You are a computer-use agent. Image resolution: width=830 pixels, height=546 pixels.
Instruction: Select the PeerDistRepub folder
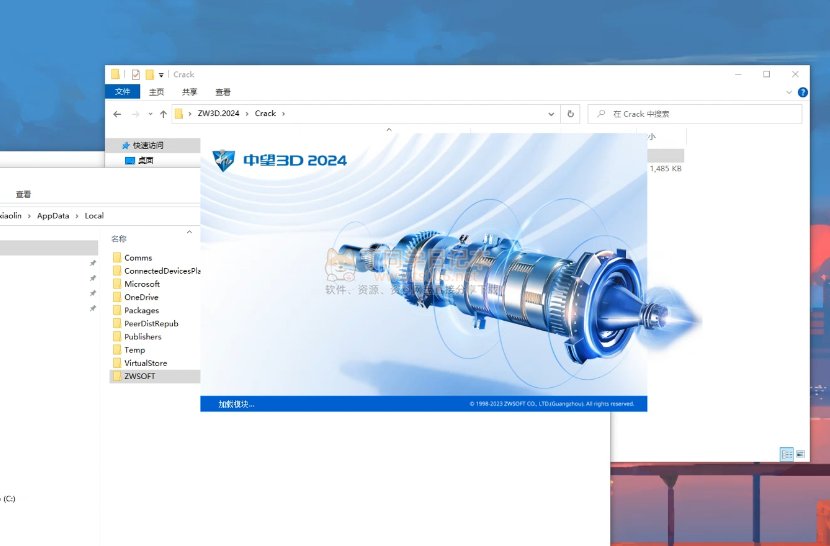pyautogui.click(x=151, y=324)
